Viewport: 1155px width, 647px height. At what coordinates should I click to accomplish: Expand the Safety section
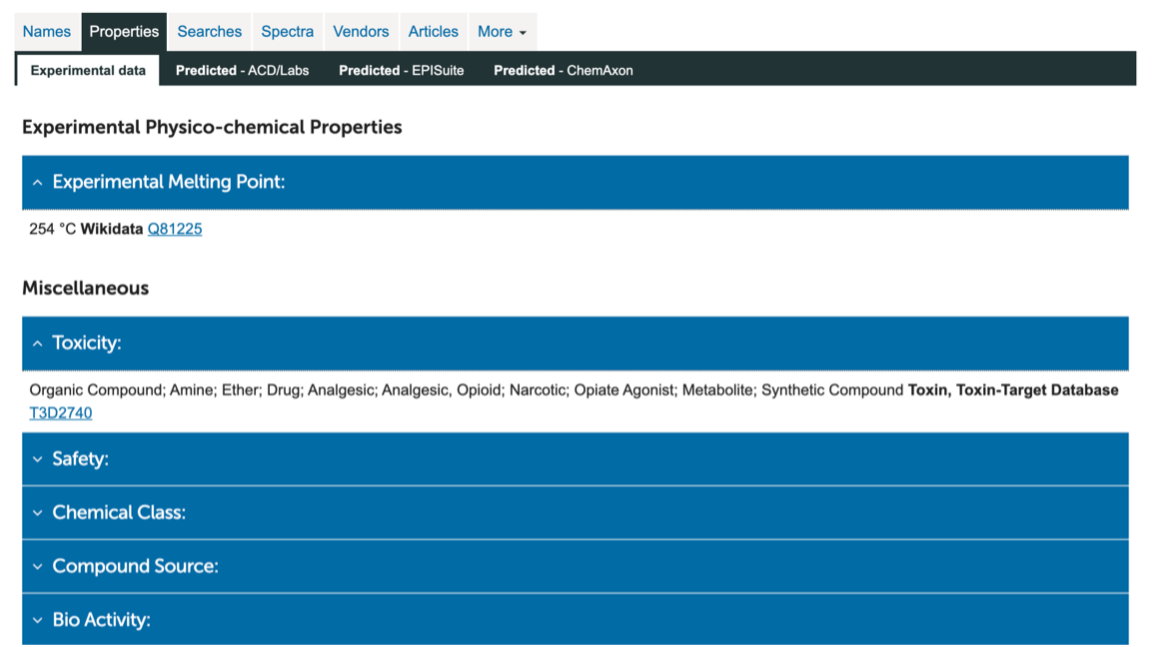[575, 459]
